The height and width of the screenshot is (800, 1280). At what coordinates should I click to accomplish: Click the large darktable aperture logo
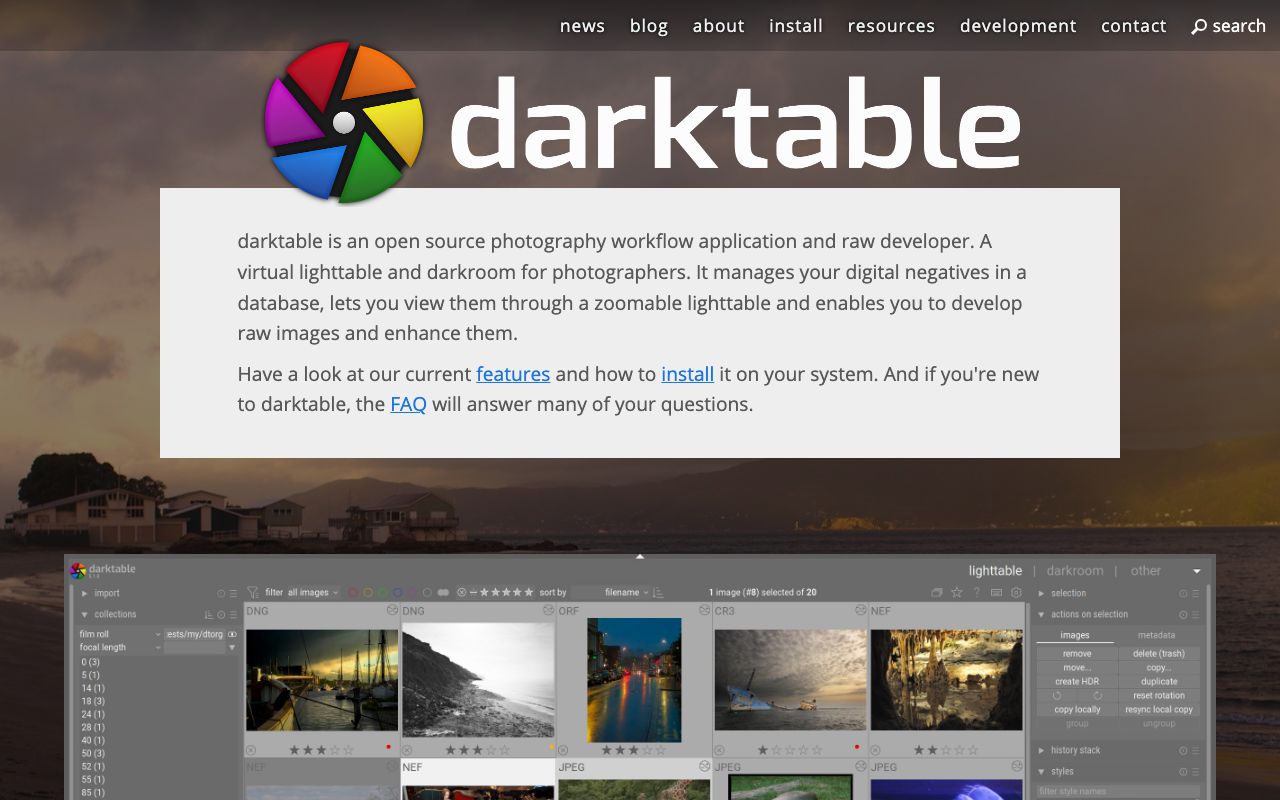click(x=343, y=122)
